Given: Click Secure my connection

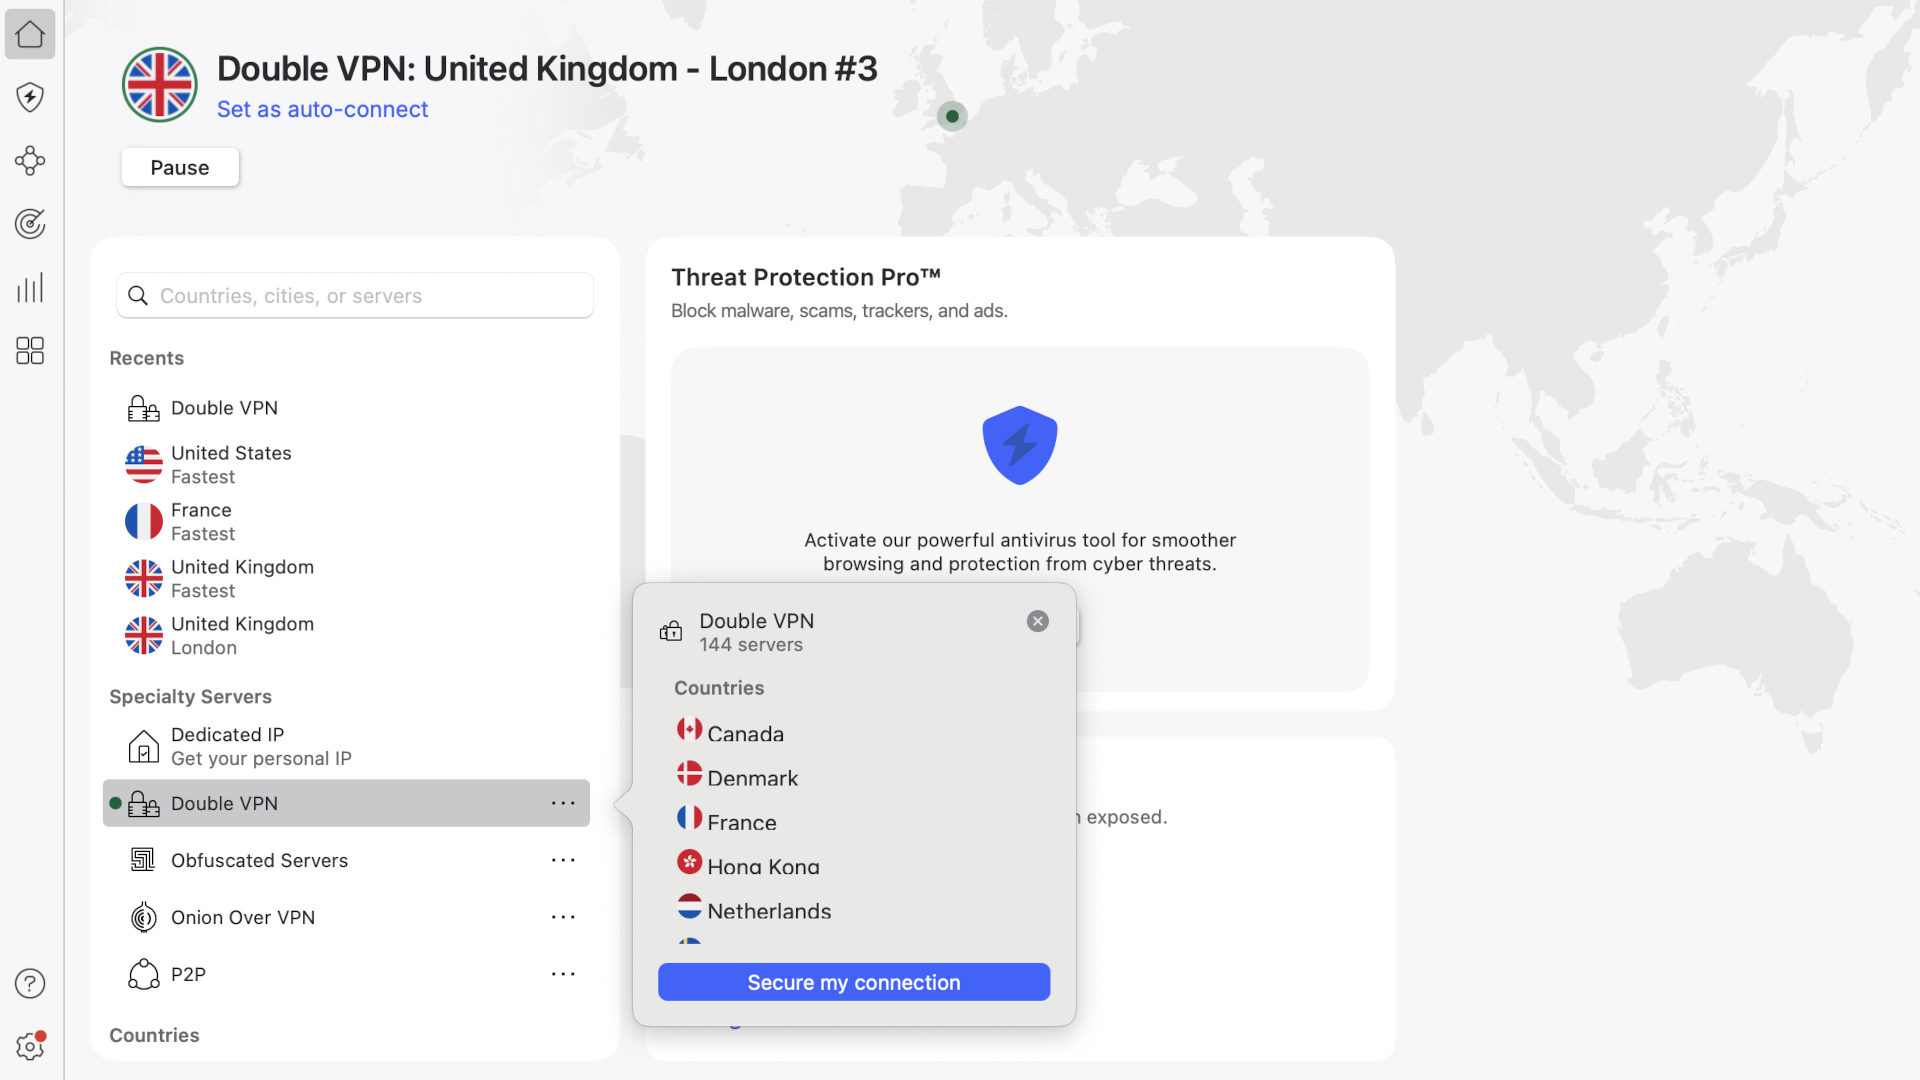Looking at the screenshot, I should click(853, 982).
